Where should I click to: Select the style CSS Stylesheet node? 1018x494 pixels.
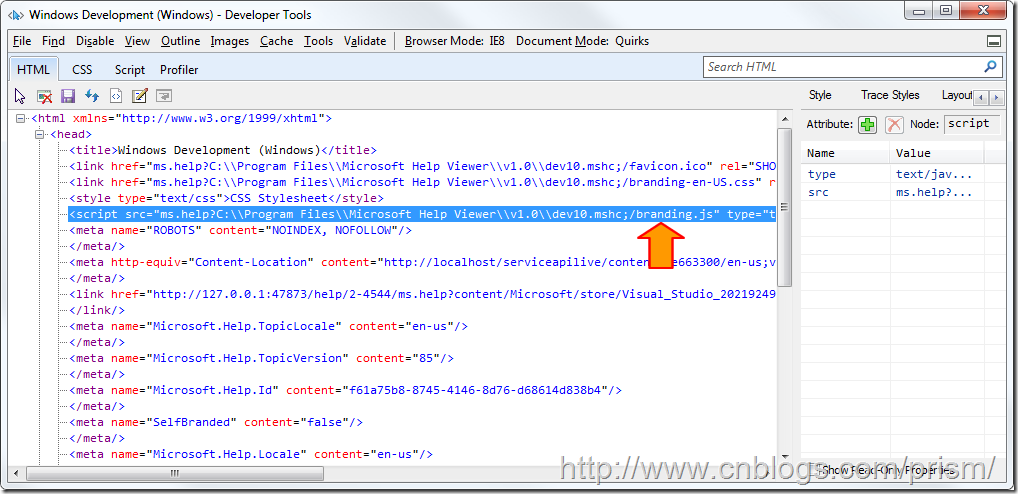226,198
